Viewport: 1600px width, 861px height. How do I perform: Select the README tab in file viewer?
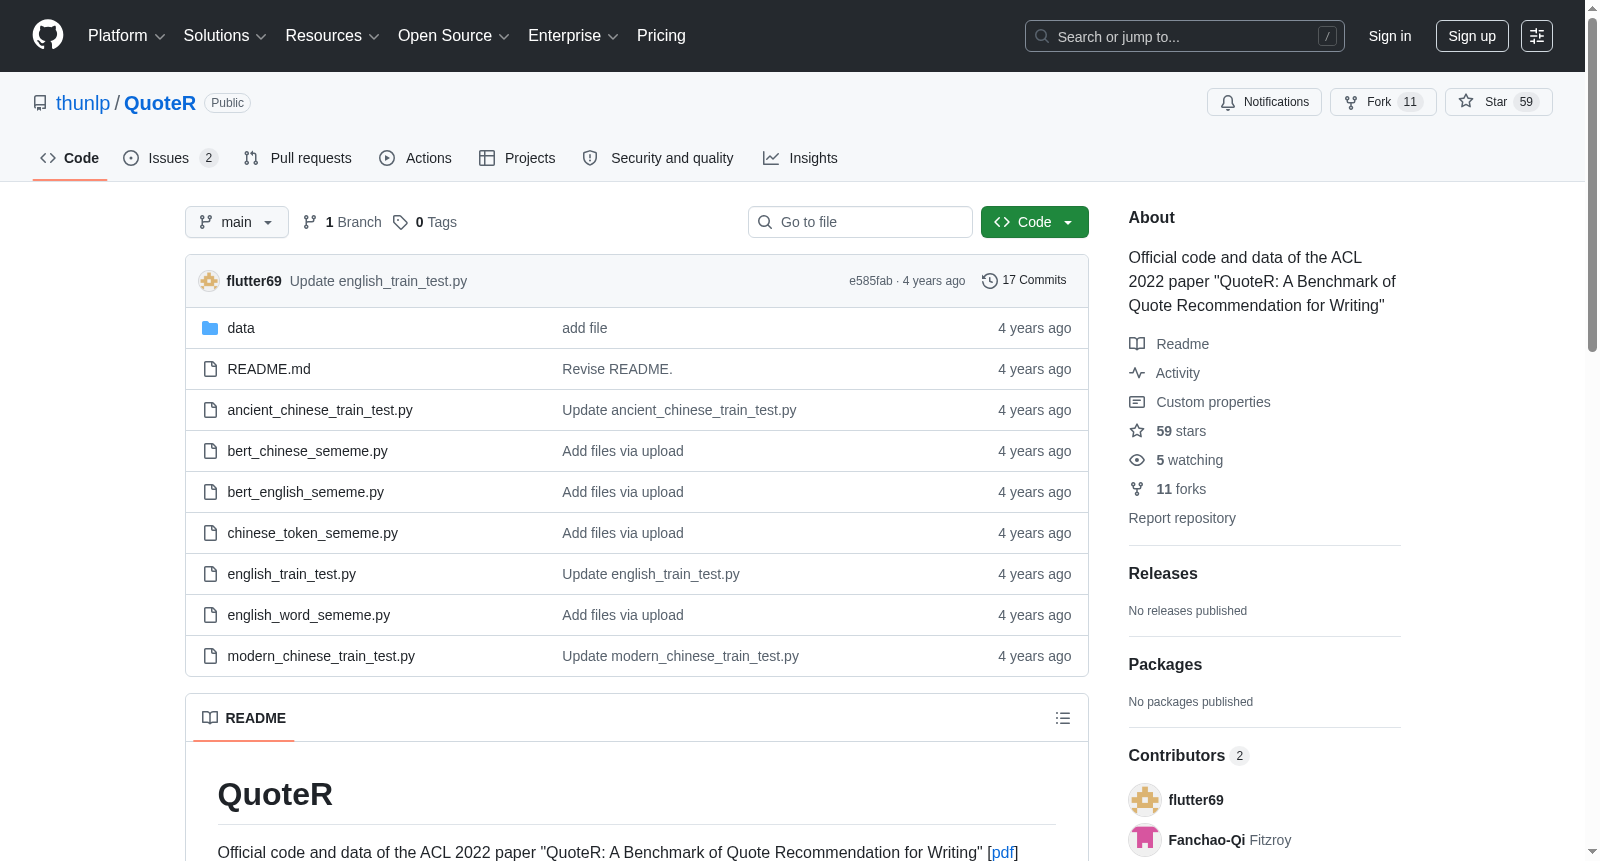tap(244, 718)
